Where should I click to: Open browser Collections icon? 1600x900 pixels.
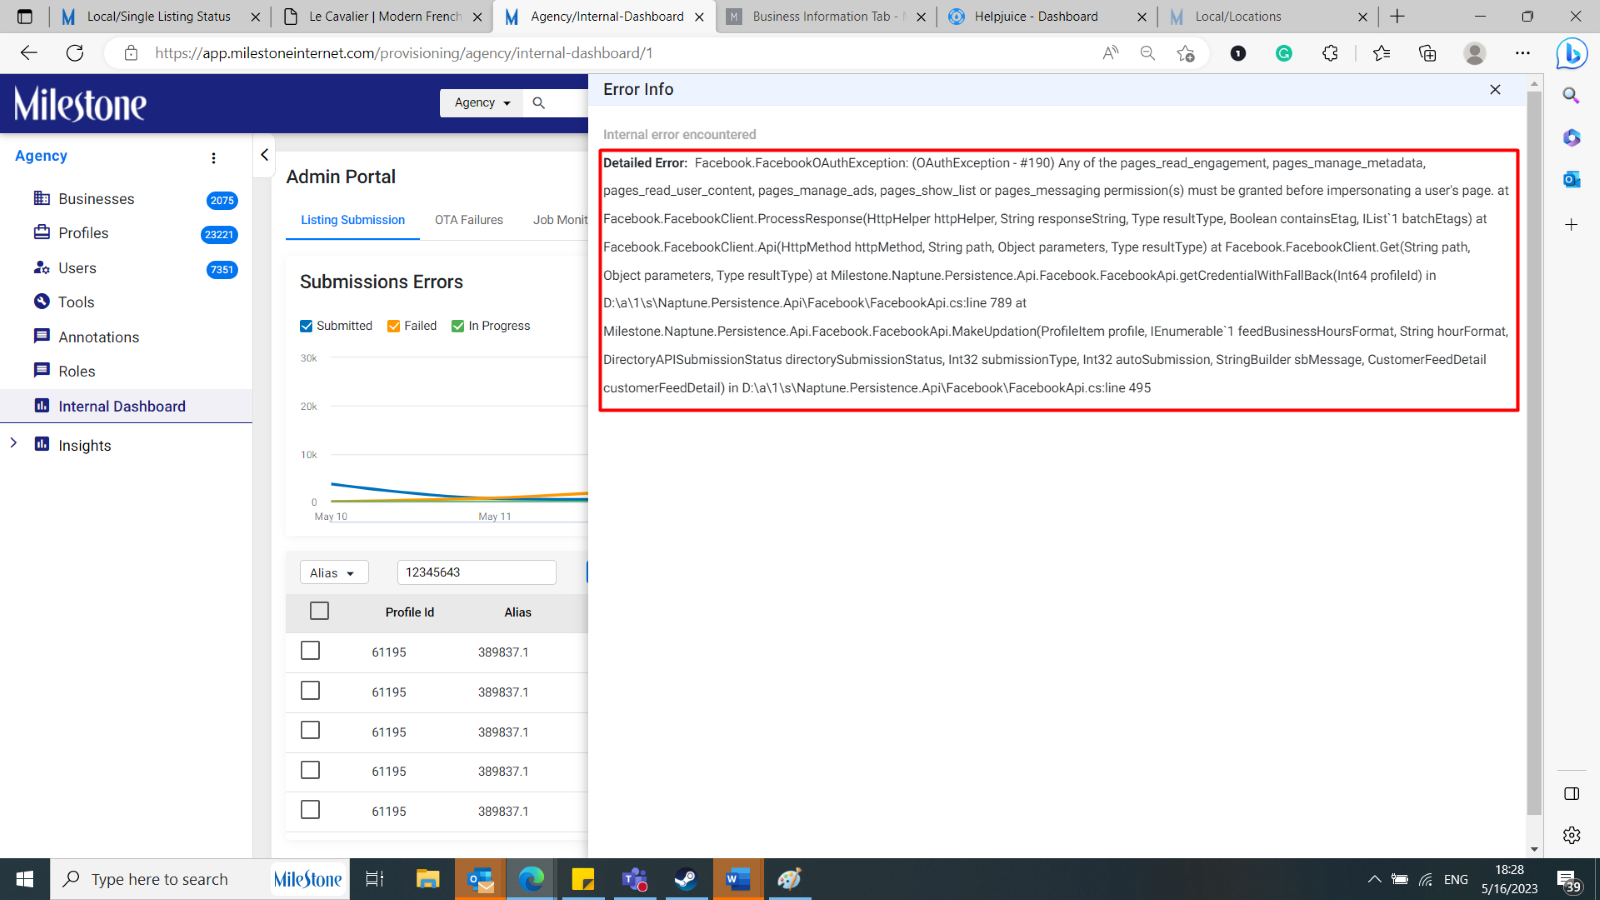click(1428, 53)
